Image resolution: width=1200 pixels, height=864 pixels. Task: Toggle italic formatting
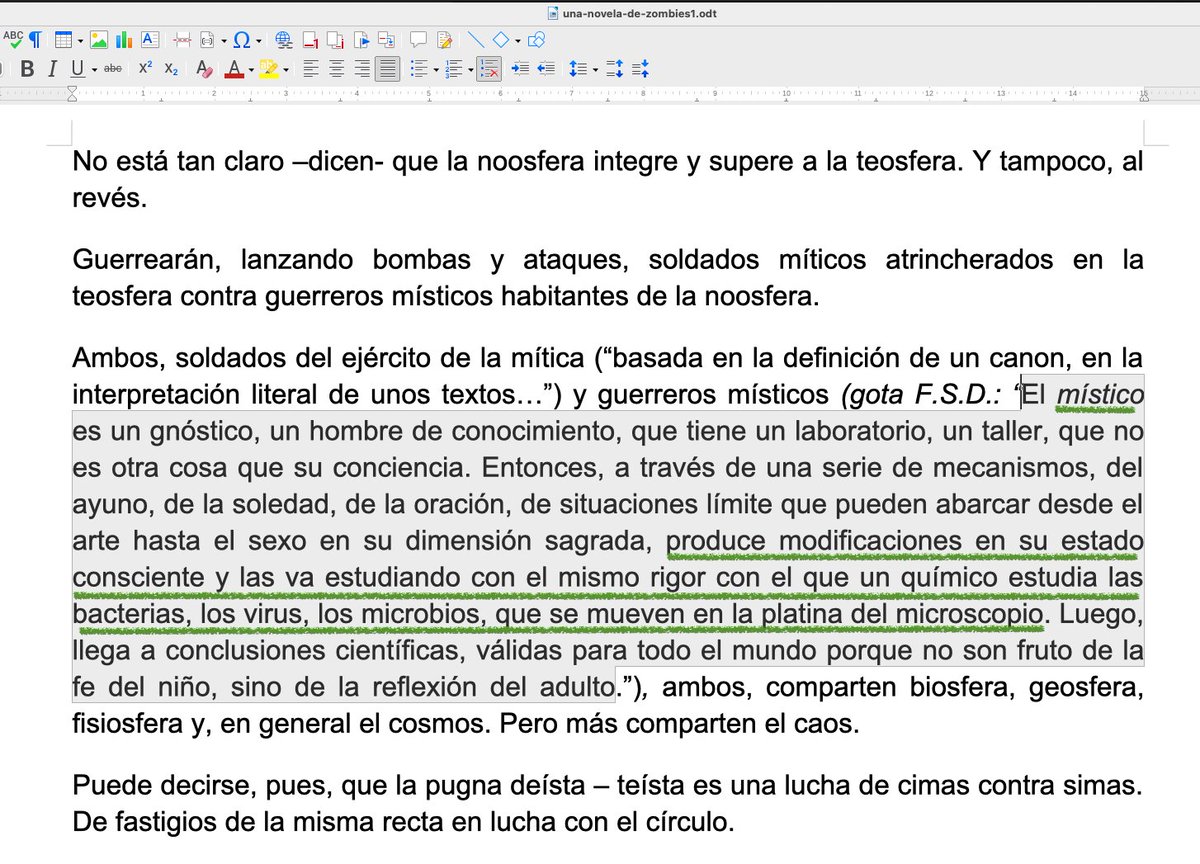pos(52,69)
